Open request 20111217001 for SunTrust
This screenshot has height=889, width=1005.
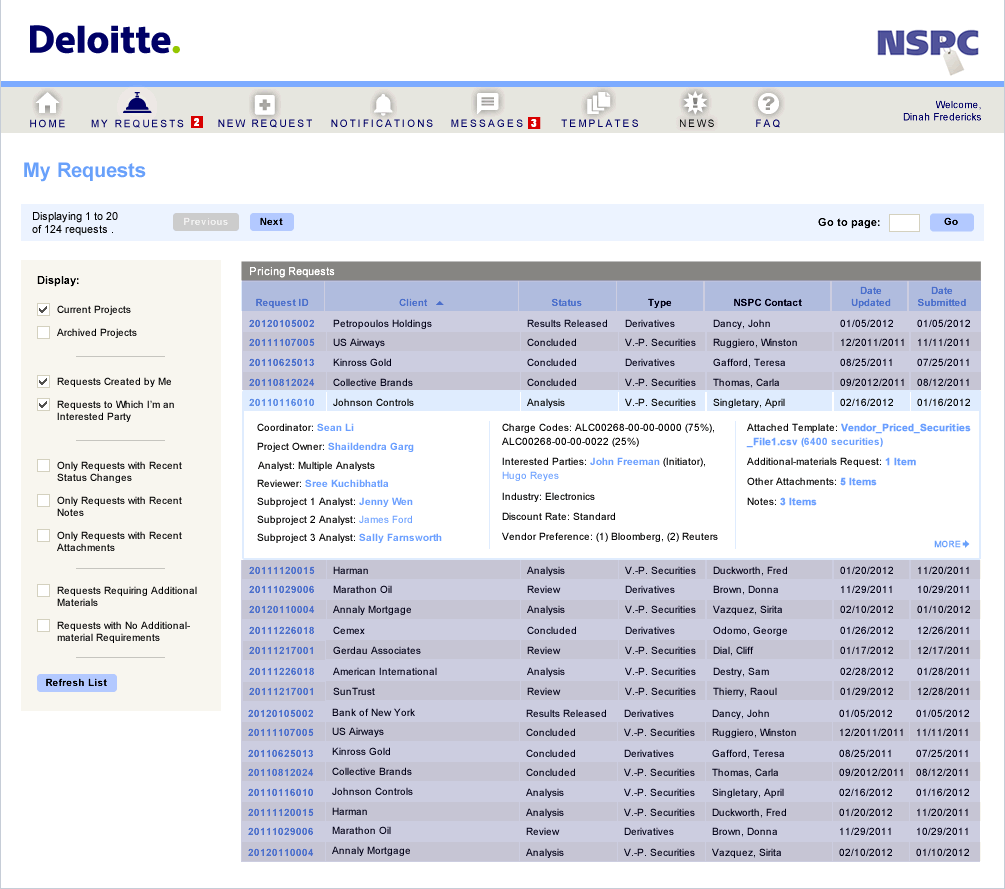(282, 692)
